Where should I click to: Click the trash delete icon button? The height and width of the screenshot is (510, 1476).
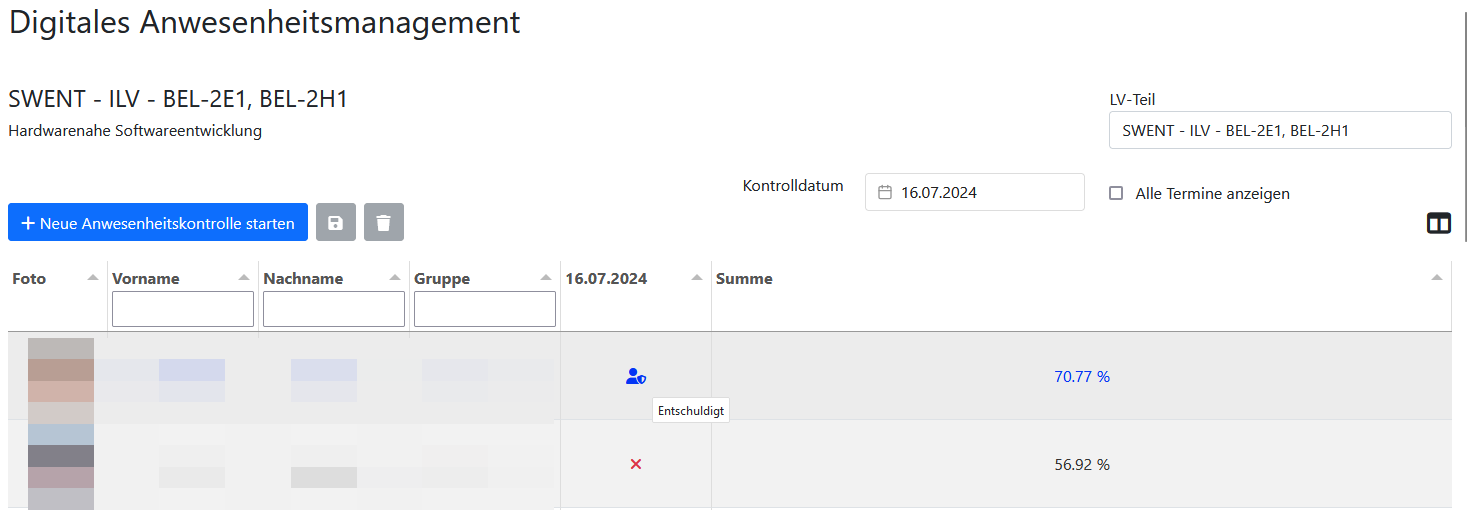pos(384,222)
